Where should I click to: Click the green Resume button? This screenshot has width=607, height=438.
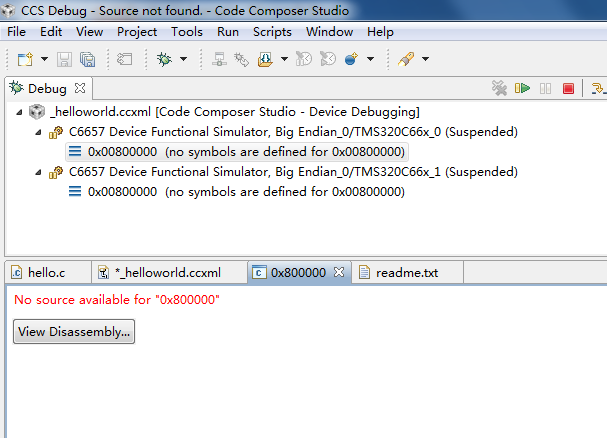(x=522, y=88)
